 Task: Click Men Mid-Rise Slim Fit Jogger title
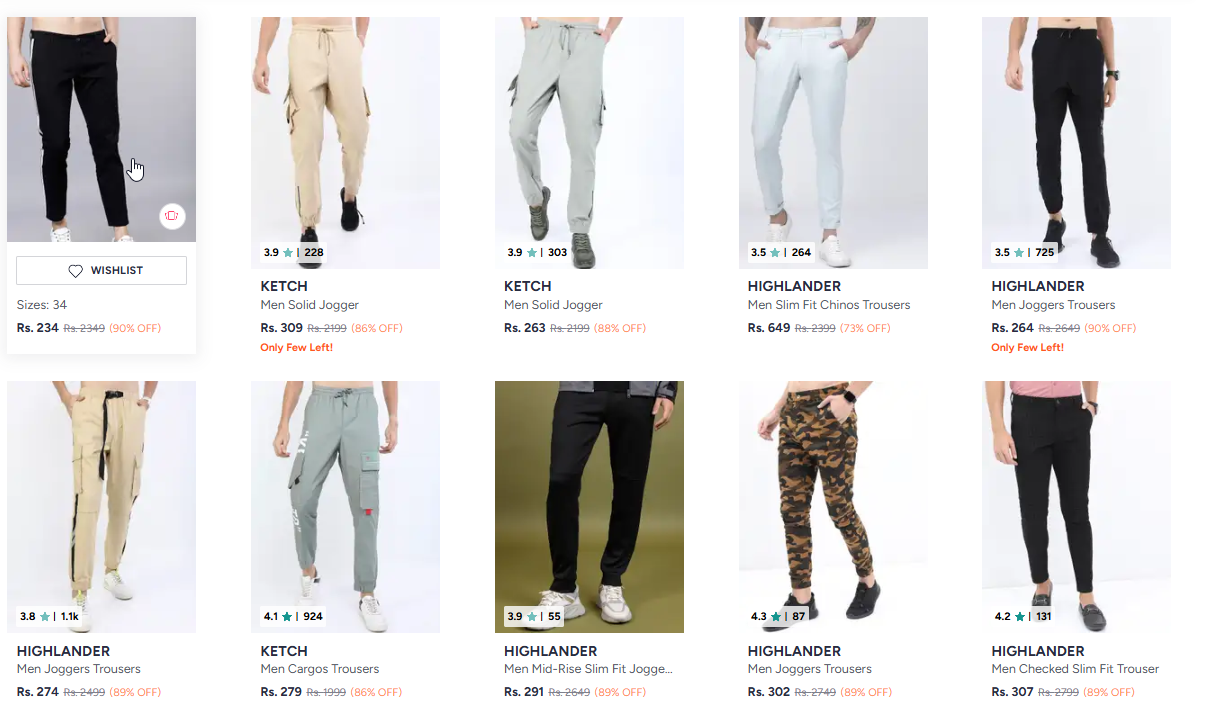588,669
